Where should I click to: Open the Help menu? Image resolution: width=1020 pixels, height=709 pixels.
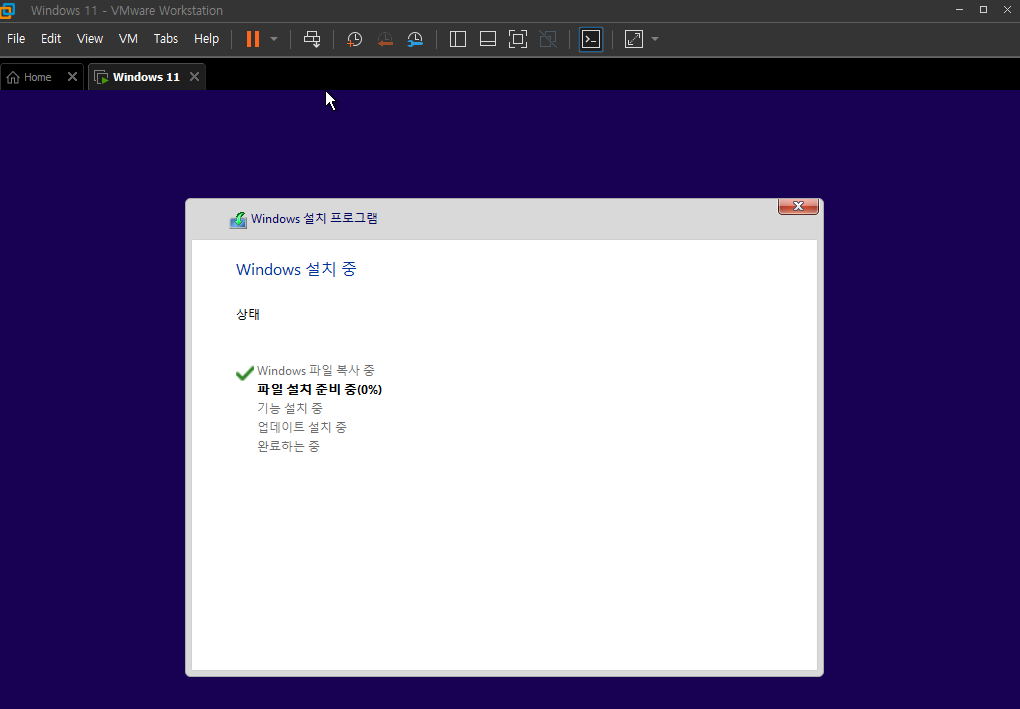206,39
